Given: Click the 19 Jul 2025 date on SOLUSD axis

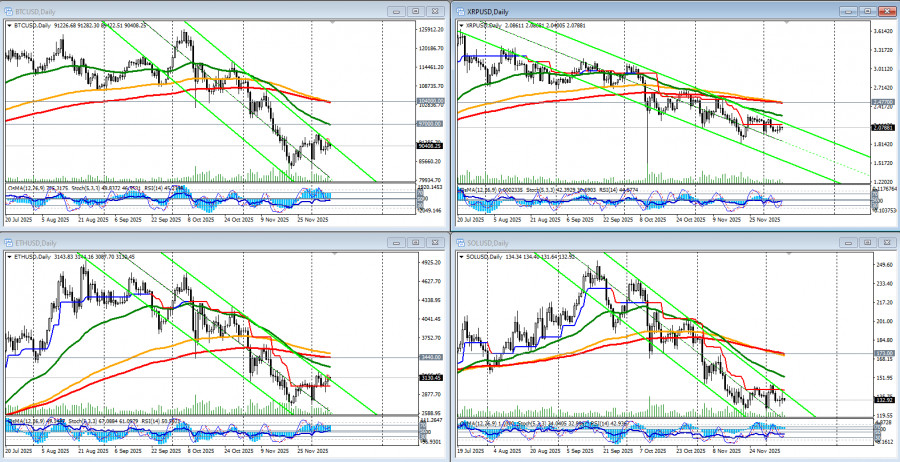Looking at the screenshot, I should coord(471,452).
